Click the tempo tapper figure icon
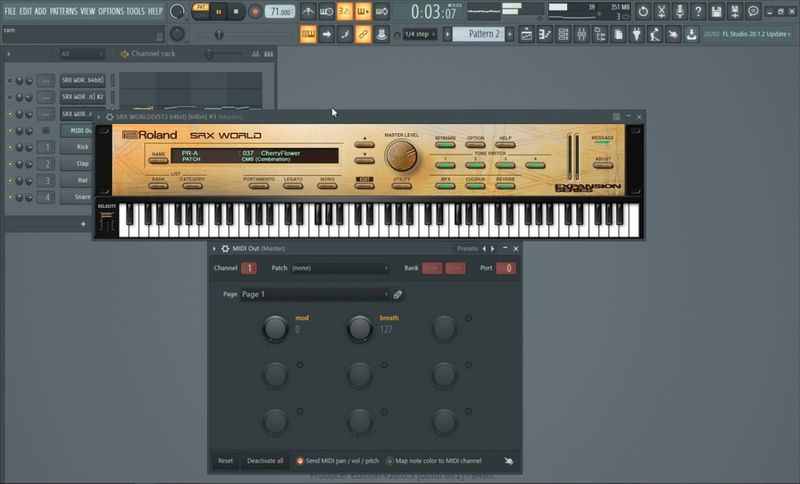 (655, 34)
